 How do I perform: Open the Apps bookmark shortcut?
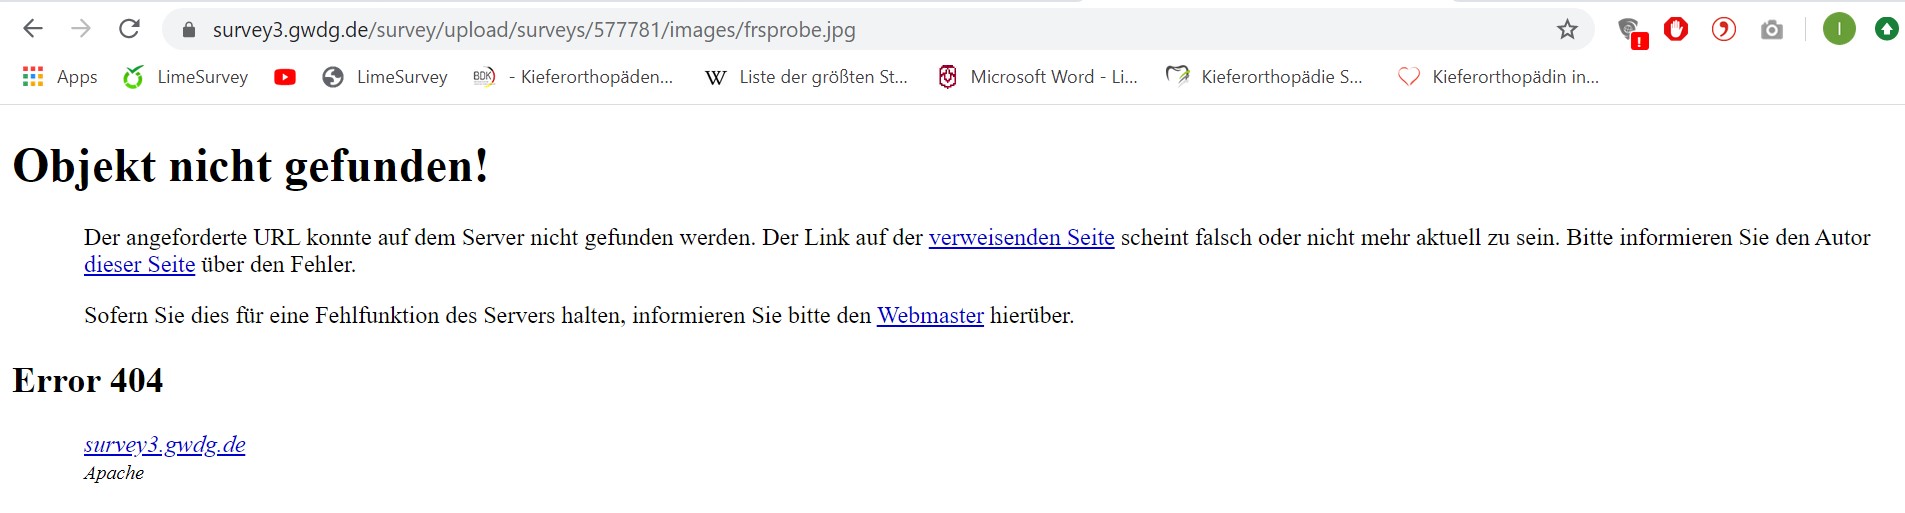click(x=60, y=77)
